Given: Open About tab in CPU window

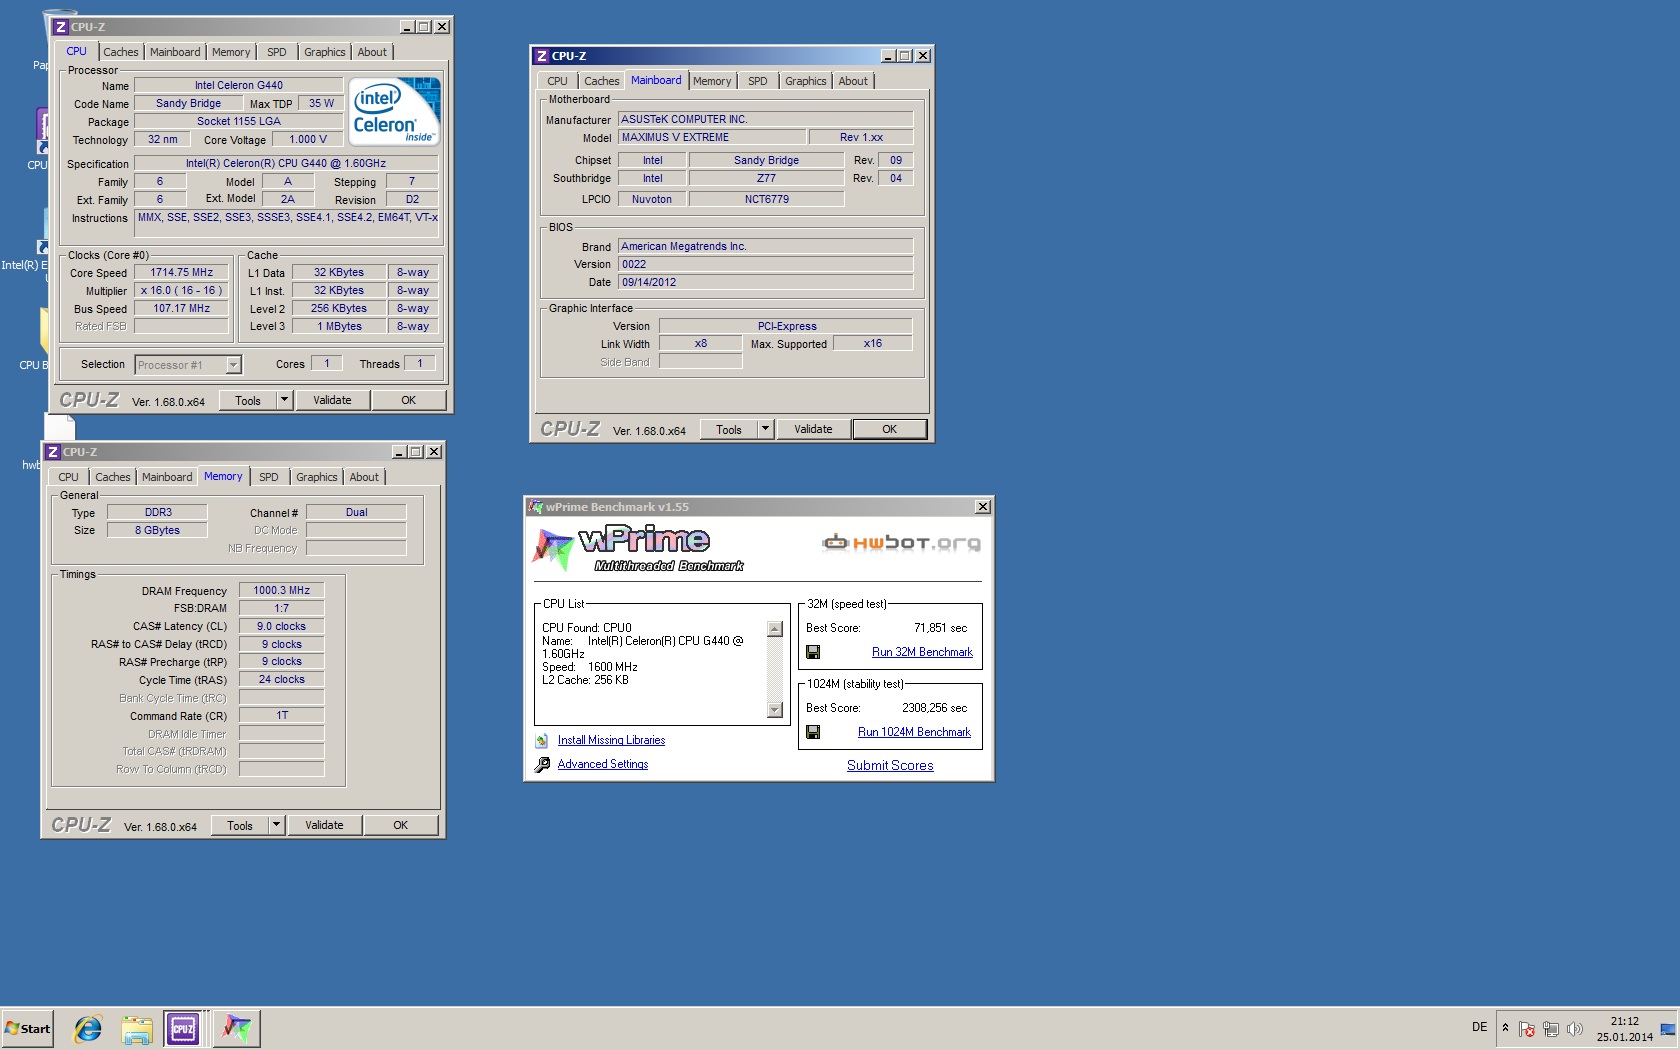Looking at the screenshot, I should click(x=372, y=52).
